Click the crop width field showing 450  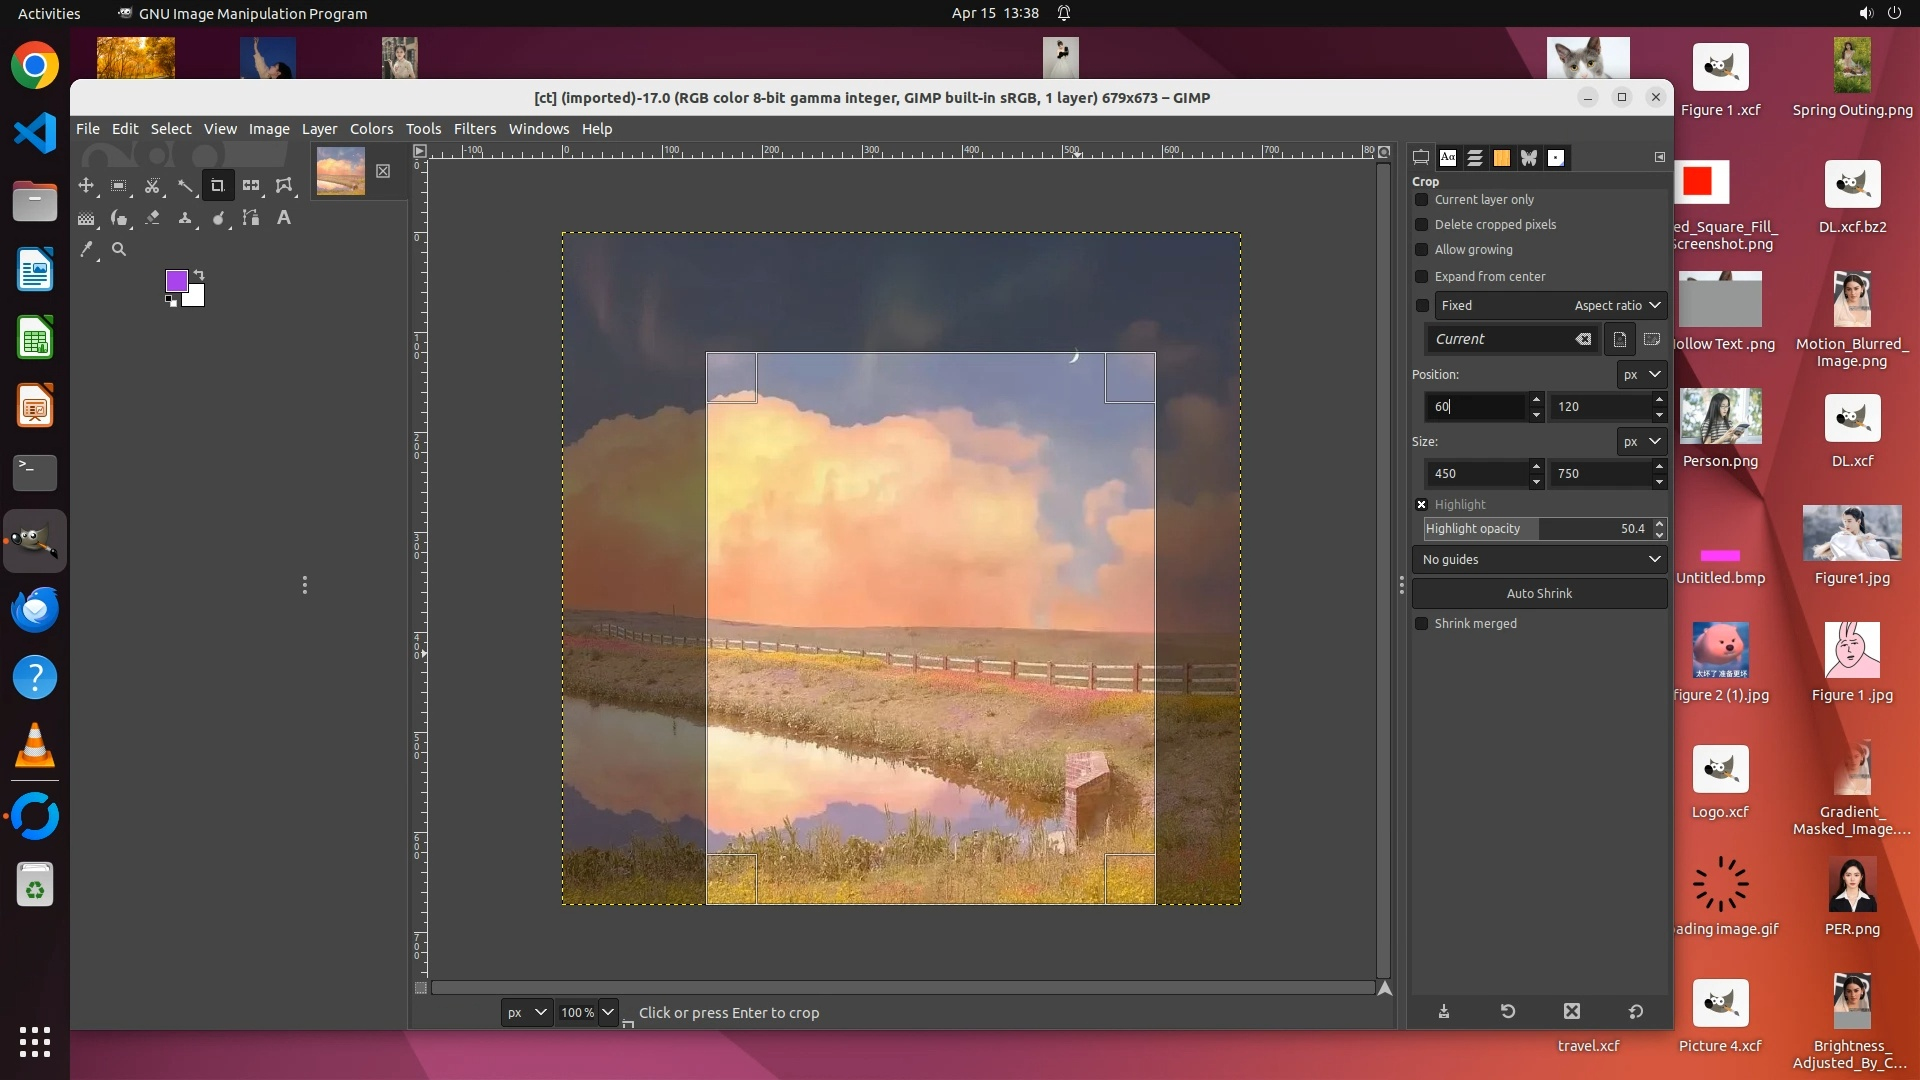coord(1475,474)
